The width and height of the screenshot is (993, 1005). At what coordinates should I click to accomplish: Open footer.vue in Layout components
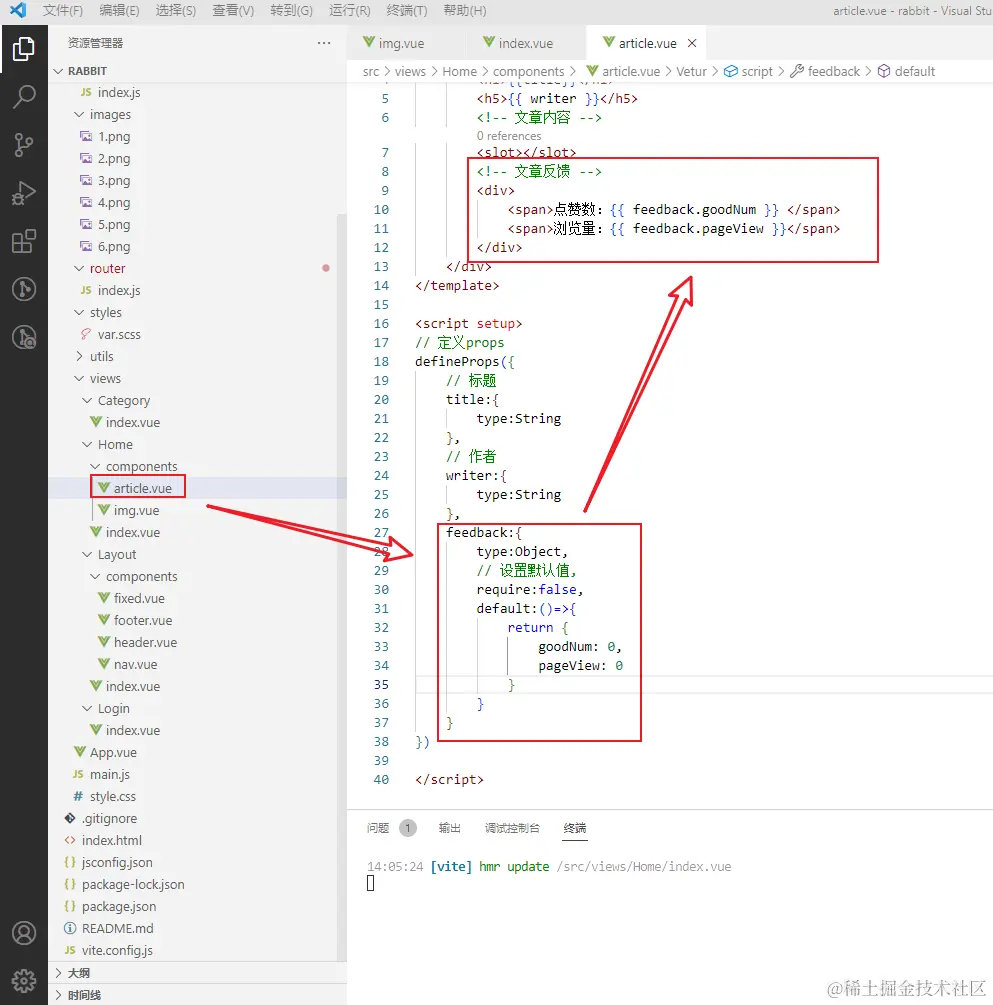tap(142, 620)
